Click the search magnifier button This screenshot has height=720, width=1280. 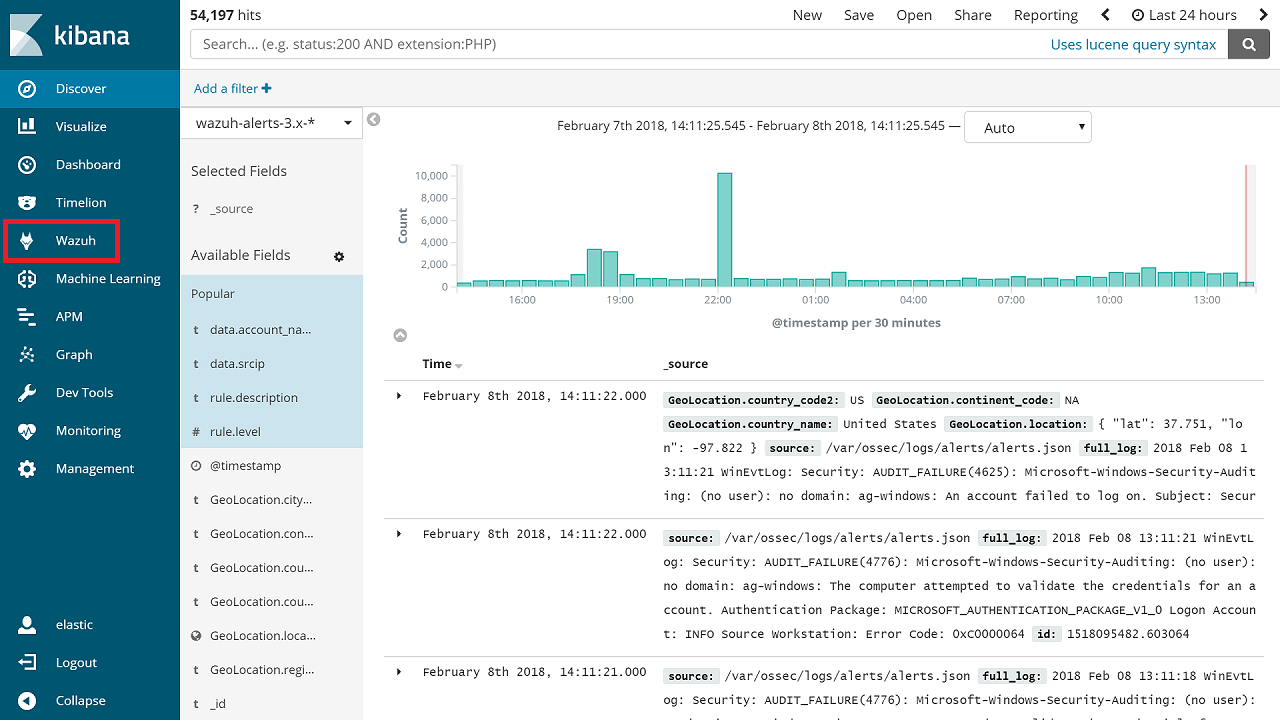point(1248,44)
